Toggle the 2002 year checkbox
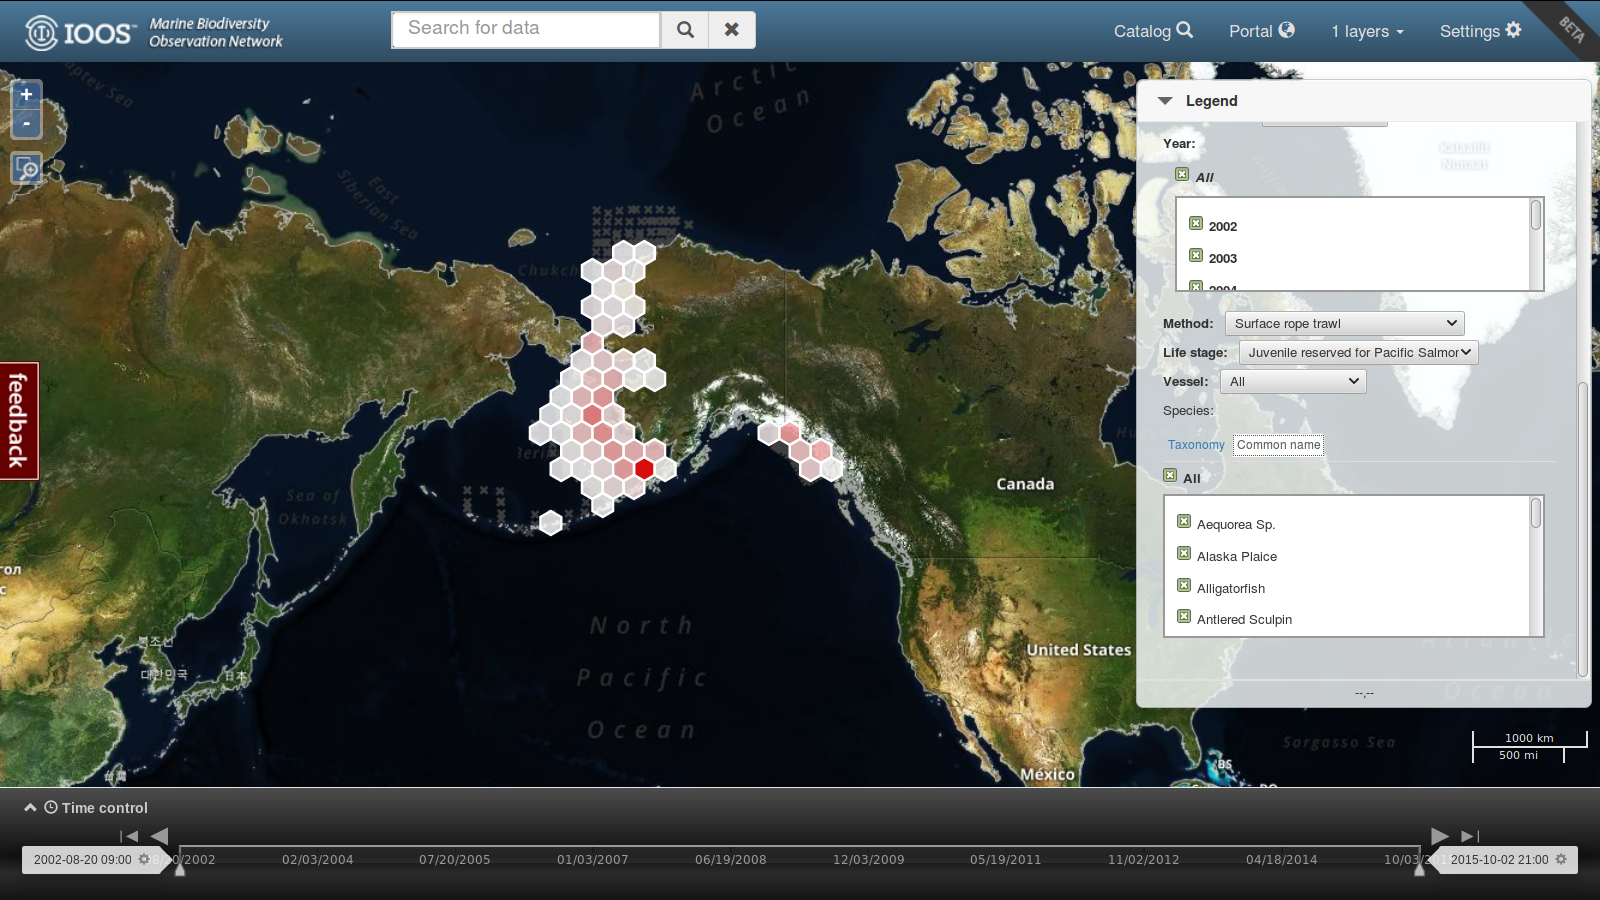This screenshot has height=900, width=1600. click(1195, 224)
